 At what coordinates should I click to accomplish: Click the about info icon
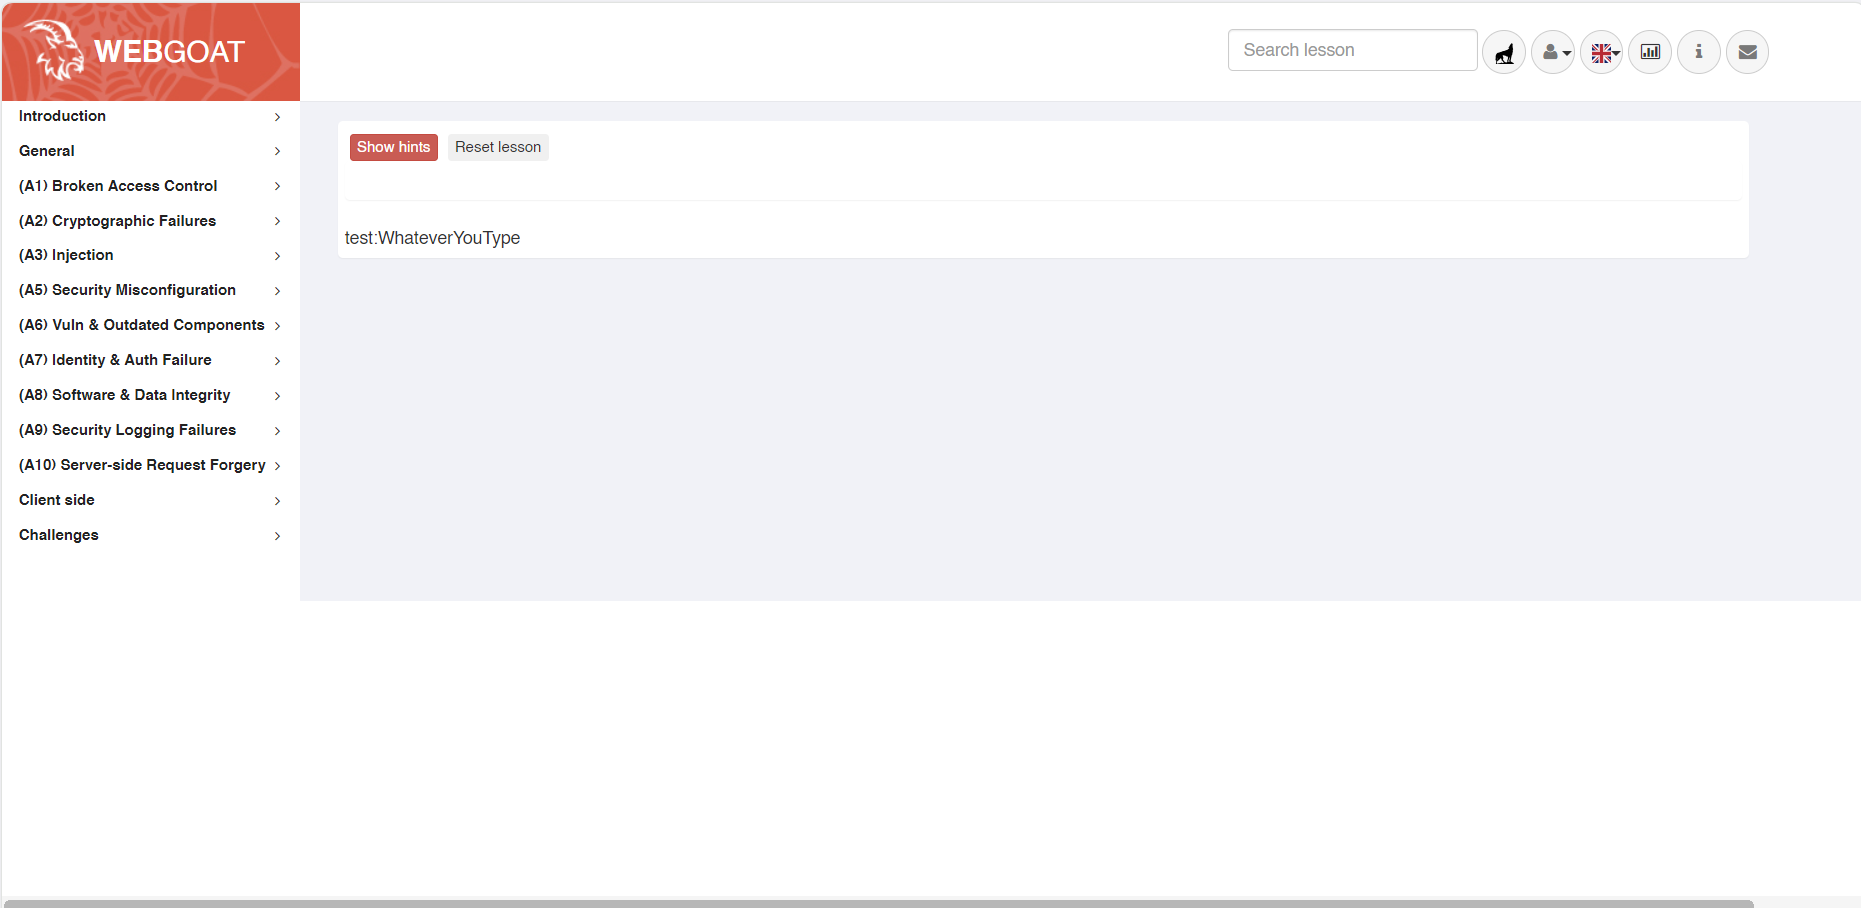[x=1699, y=52]
